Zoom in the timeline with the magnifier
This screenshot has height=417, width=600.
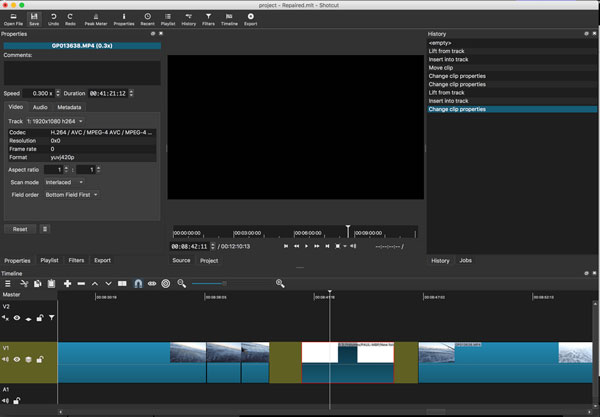click(x=280, y=283)
